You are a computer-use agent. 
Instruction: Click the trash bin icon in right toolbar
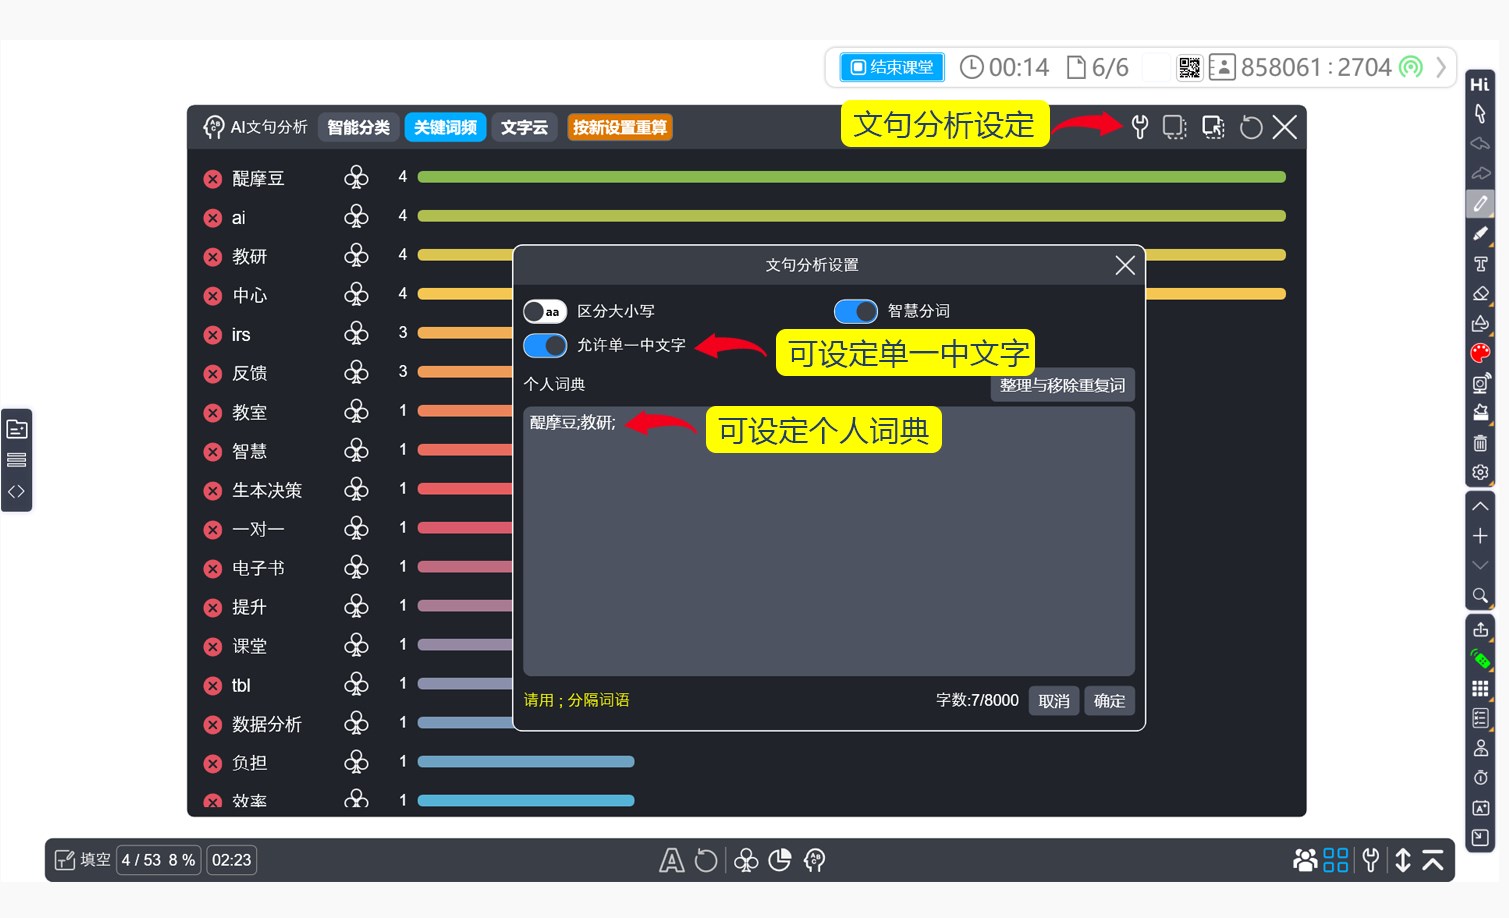click(1480, 443)
